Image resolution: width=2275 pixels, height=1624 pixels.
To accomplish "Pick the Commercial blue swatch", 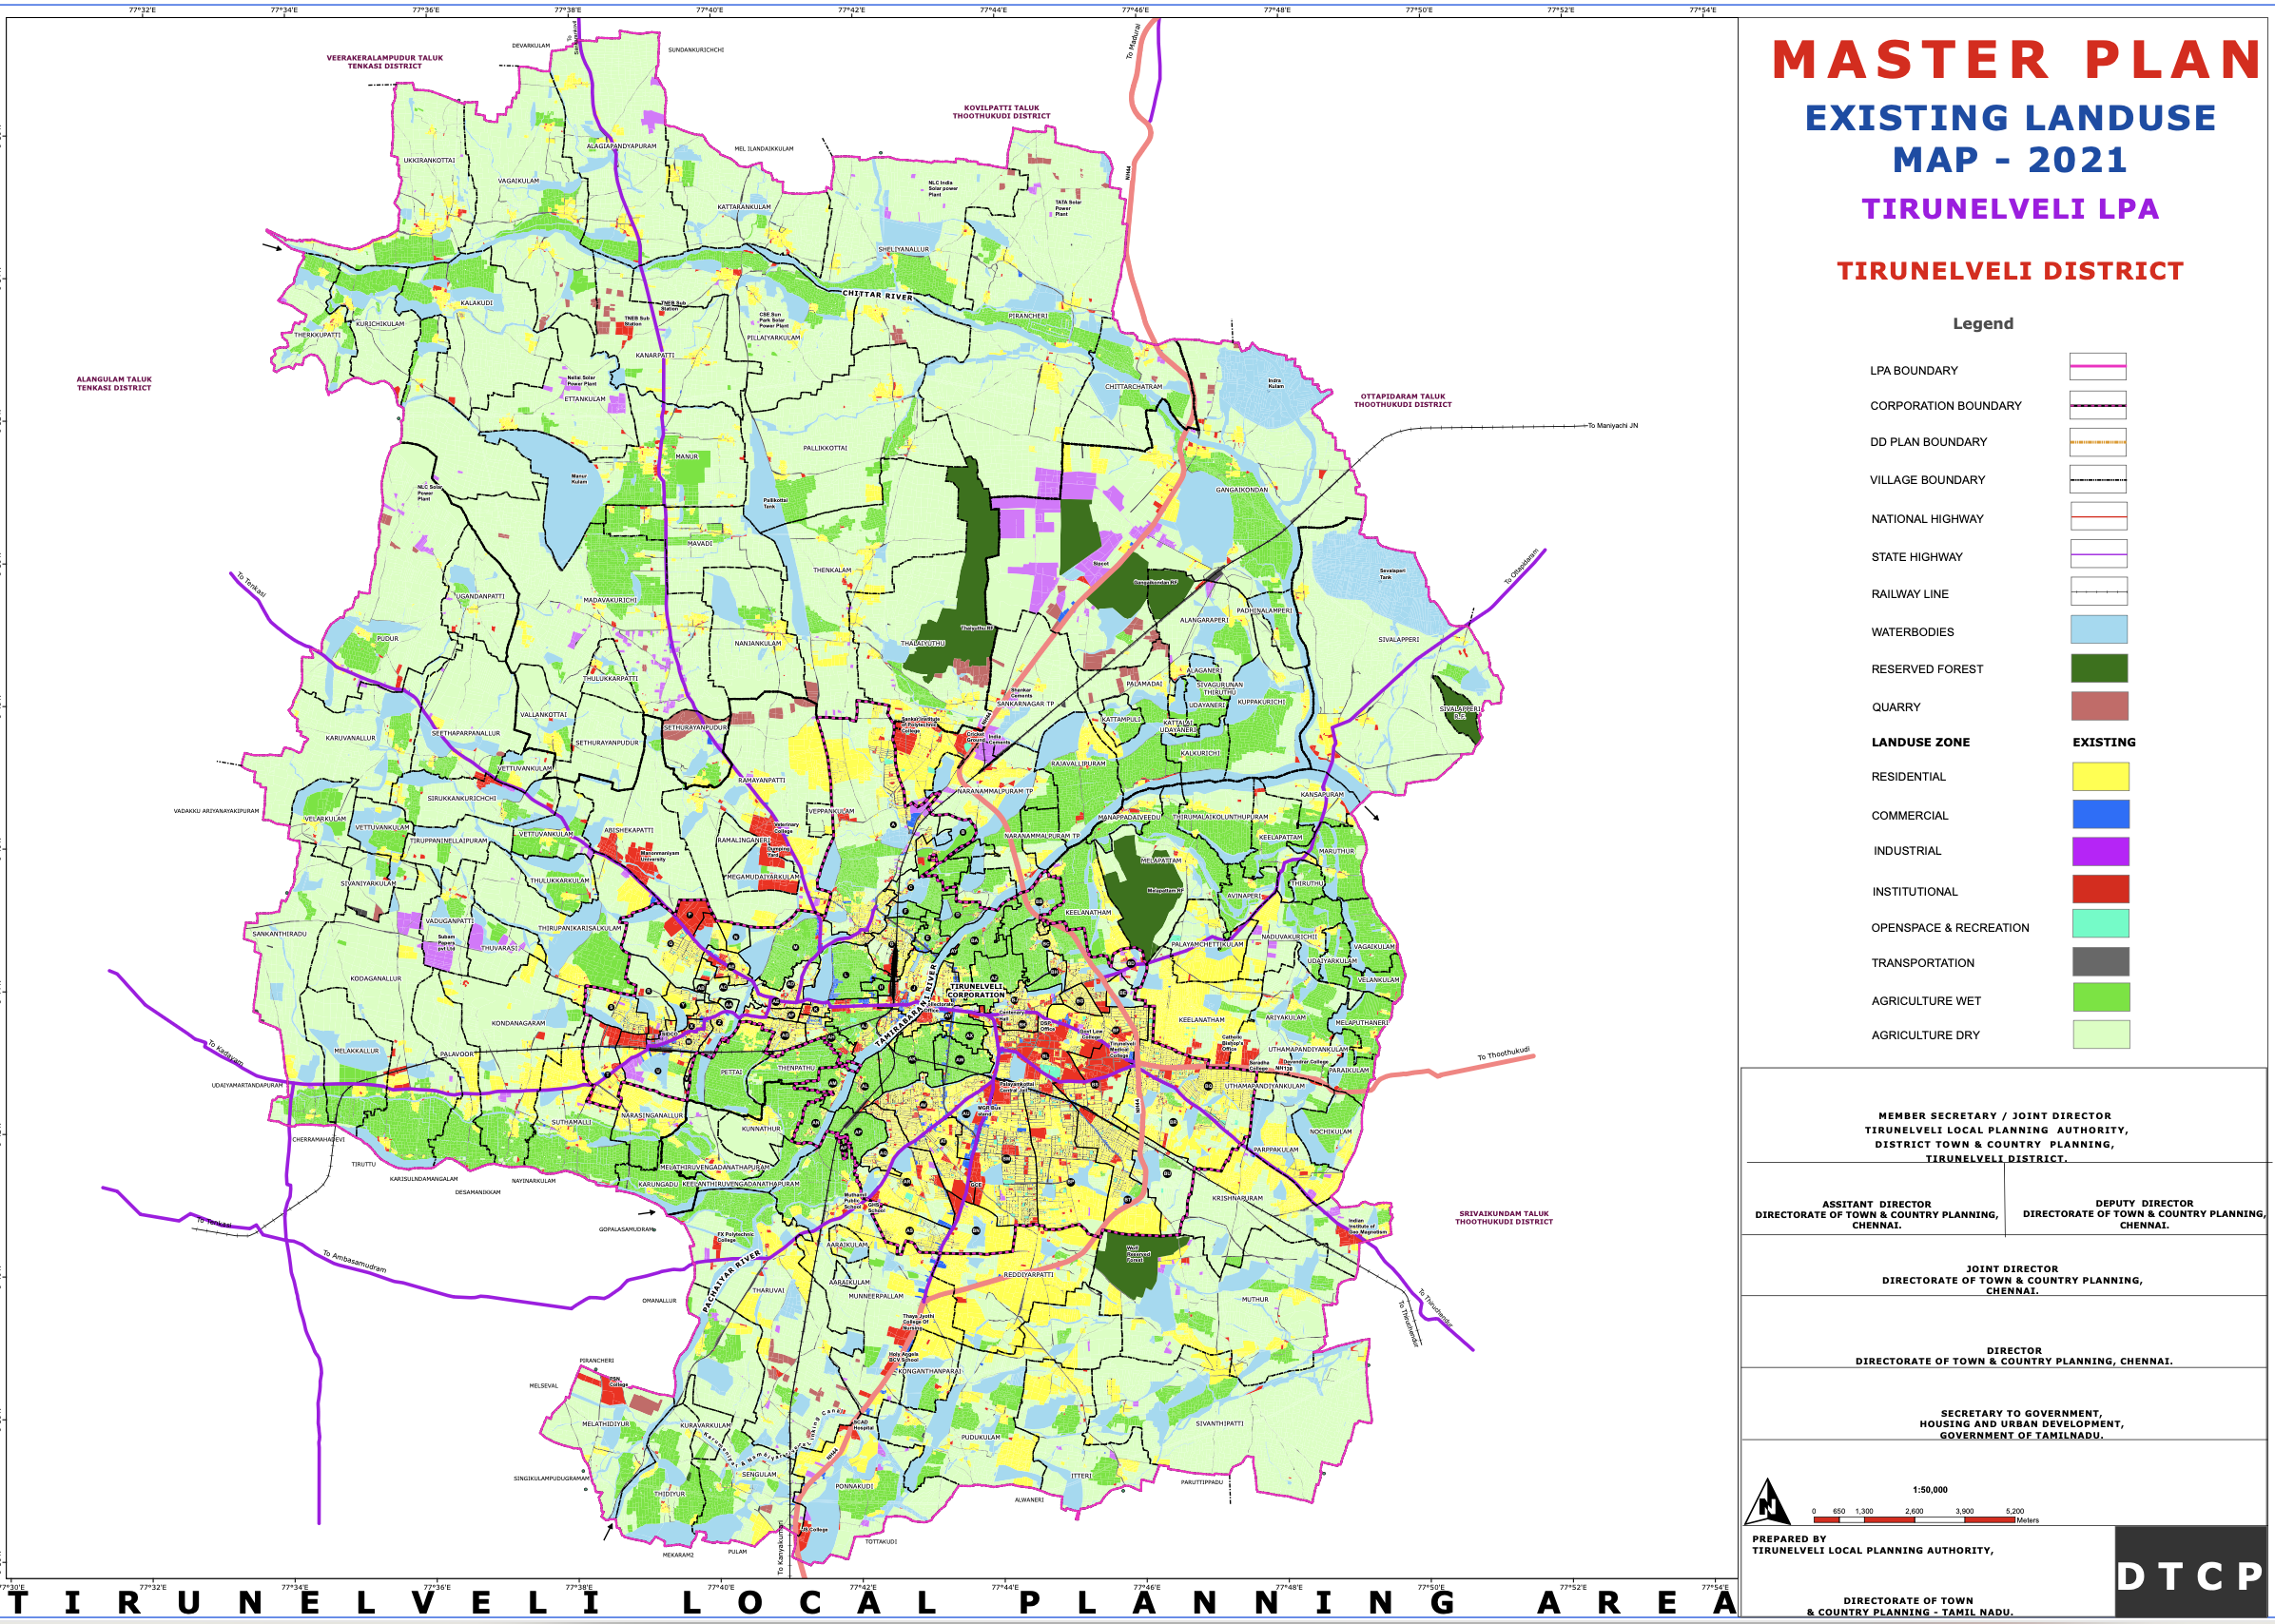I will [x=2100, y=814].
